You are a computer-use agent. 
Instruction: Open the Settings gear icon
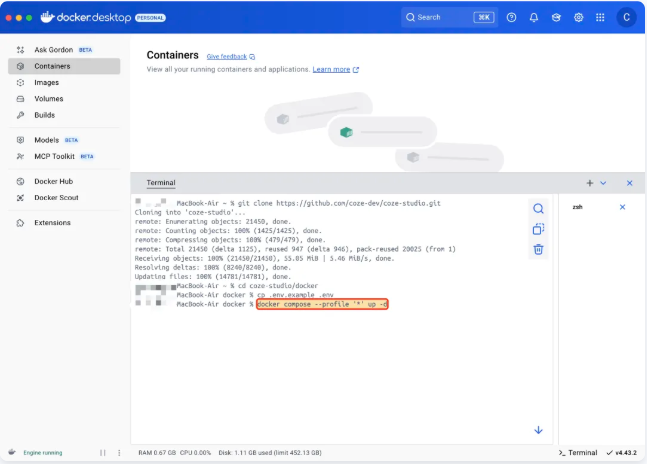578,17
